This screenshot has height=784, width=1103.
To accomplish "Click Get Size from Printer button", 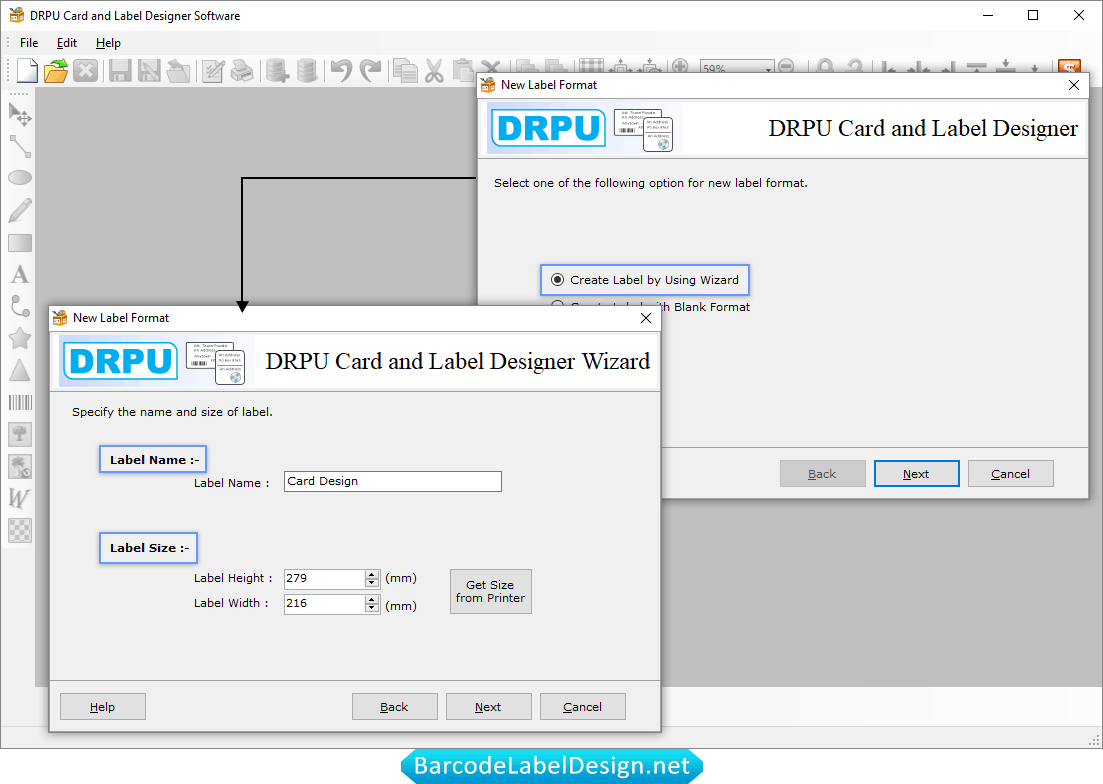I will tap(490, 591).
